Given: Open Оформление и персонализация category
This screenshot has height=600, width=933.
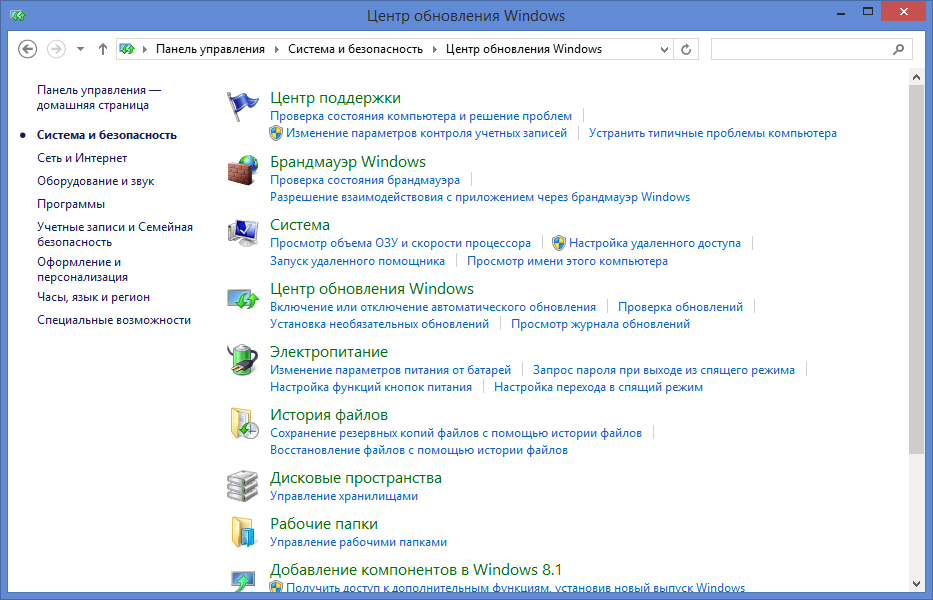Looking at the screenshot, I should (x=82, y=269).
